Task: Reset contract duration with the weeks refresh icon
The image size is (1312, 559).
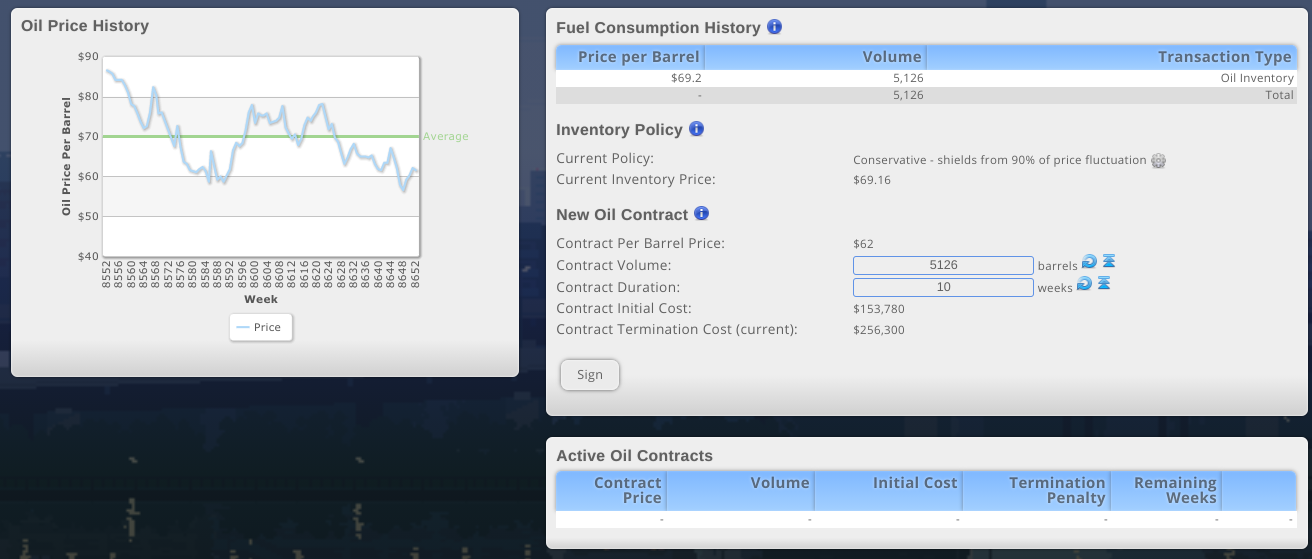Action: click(1084, 285)
